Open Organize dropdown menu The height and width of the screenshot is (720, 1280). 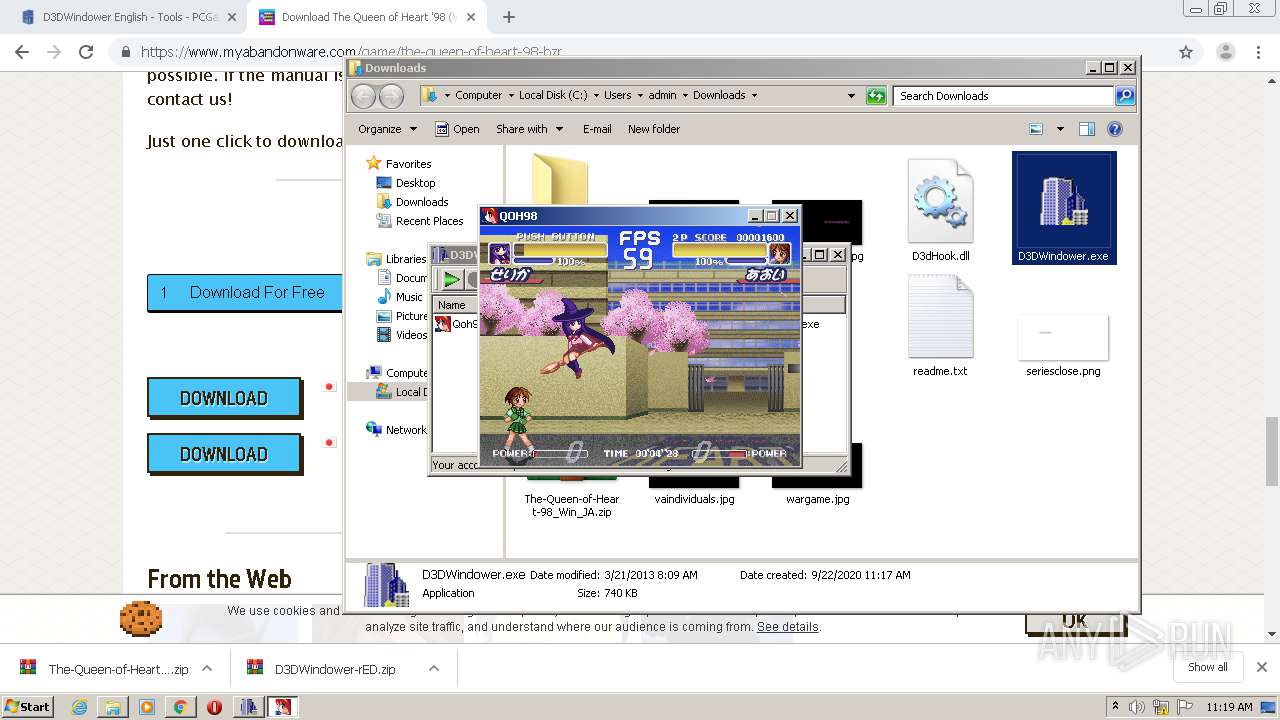click(387, 129)
